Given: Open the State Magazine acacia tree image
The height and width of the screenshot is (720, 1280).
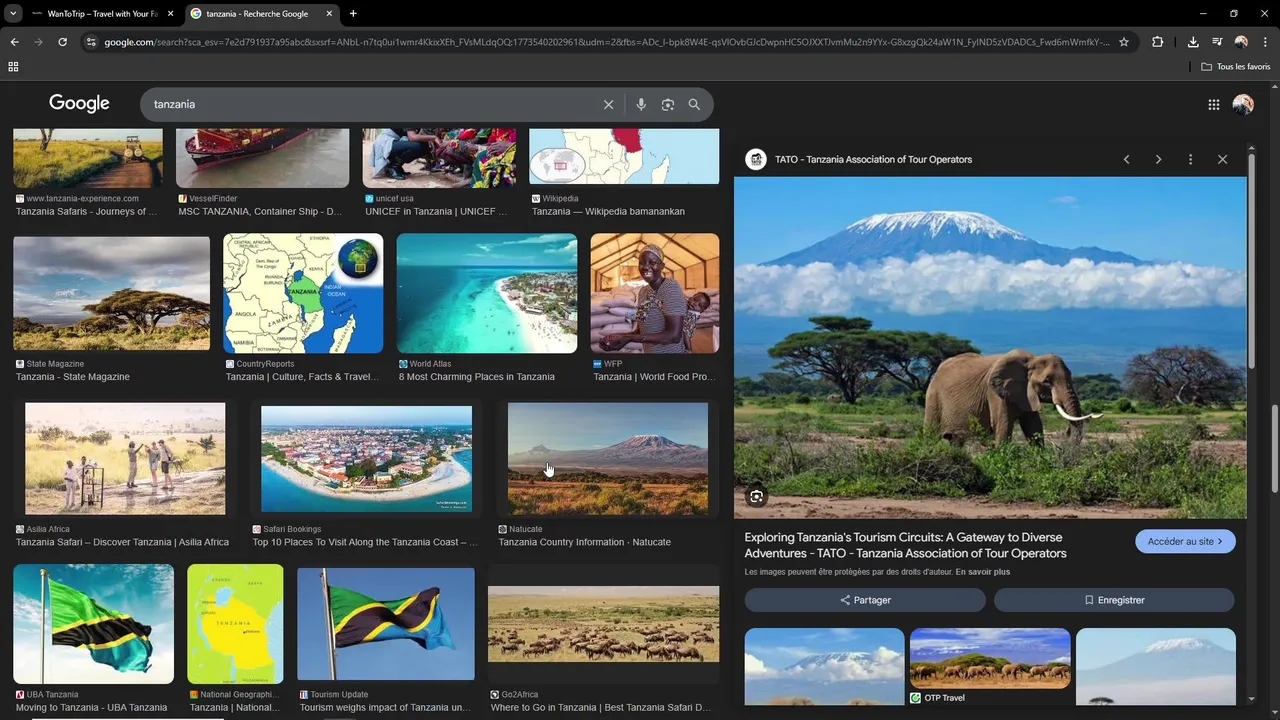Looking at the screenshot, I should pyautogui.click(x=111, y=294).
